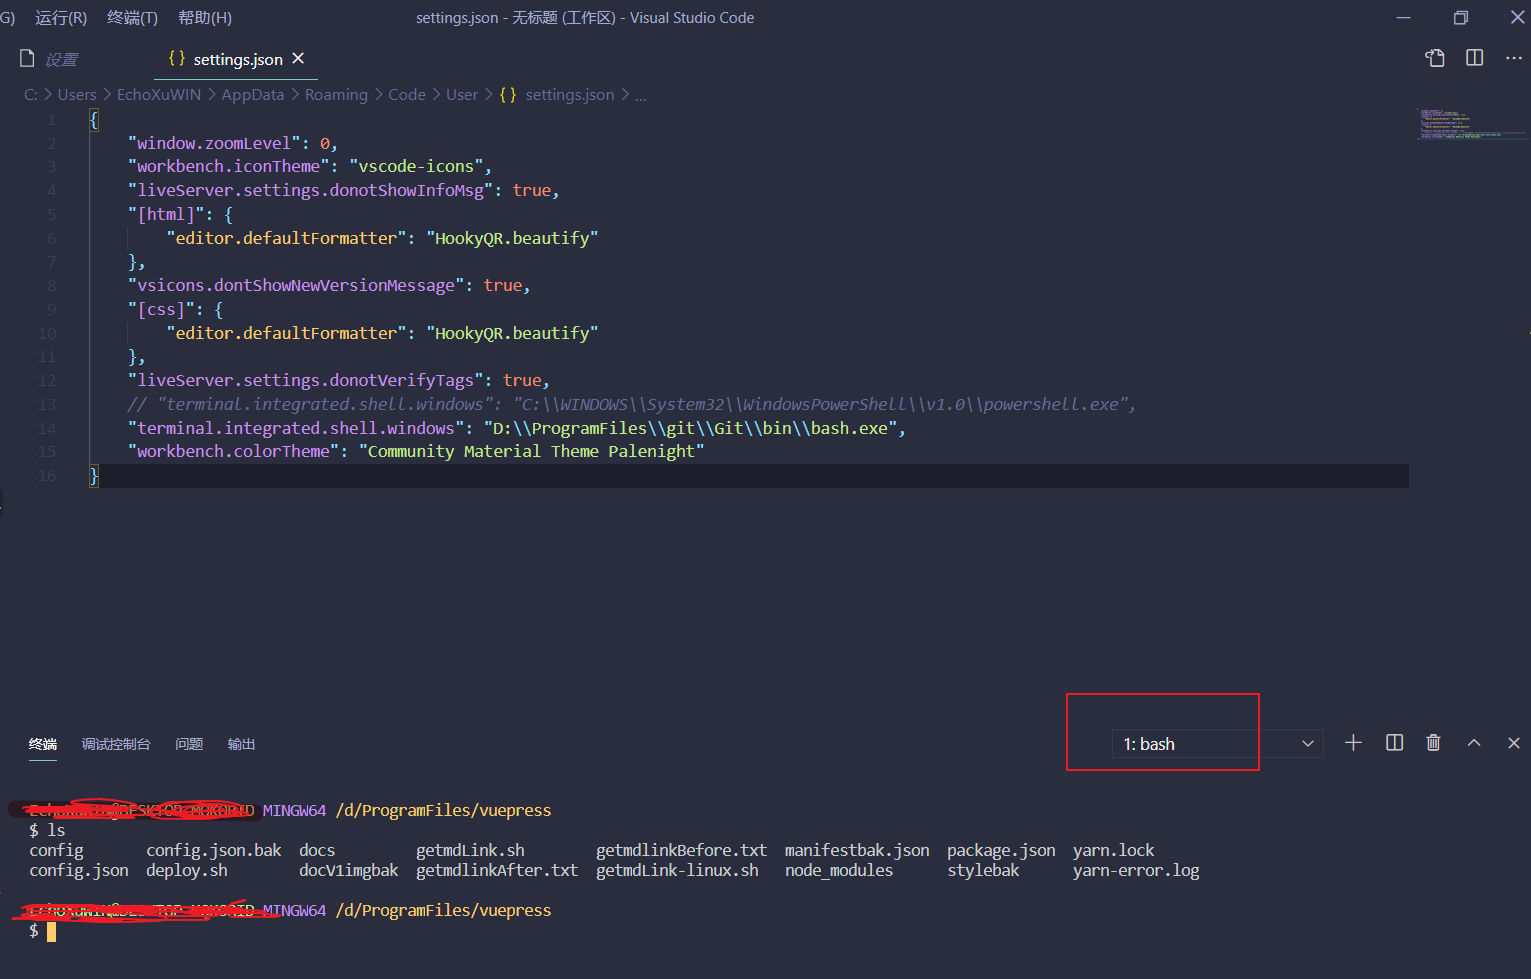Screen dimensions: 1531x979
Task: Click line number 9 in the gutter
Action: pos(52,310)
